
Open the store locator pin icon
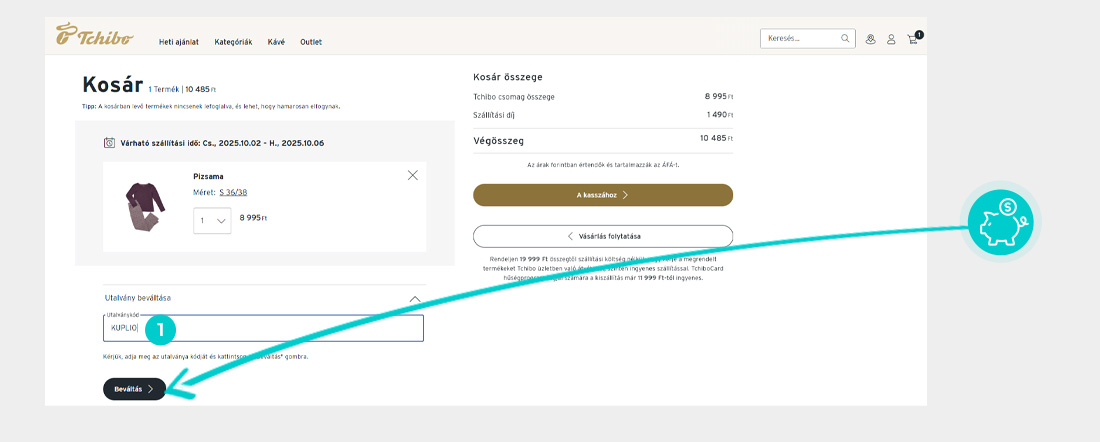coord(870,39)
